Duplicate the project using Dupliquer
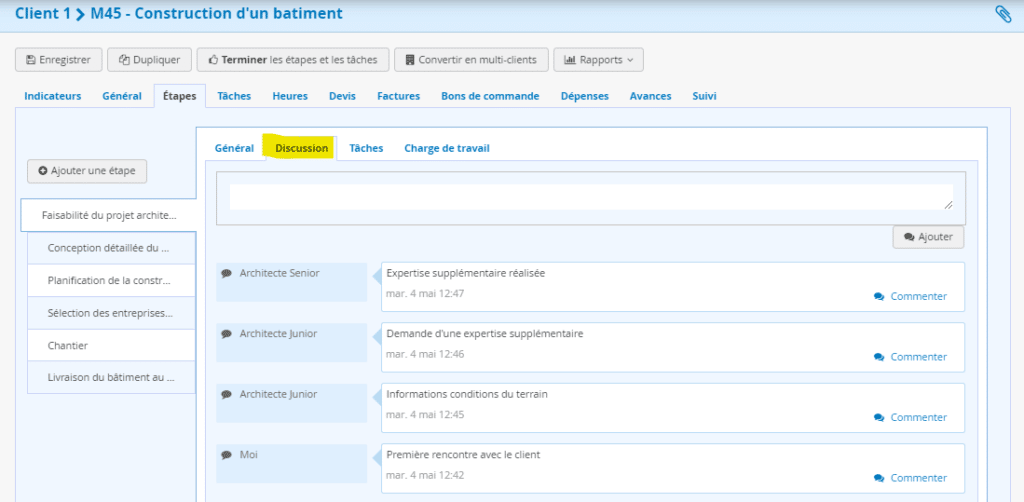Image resolution: width=1024 pixels, height=502 pixels. [x=149, y=60]
